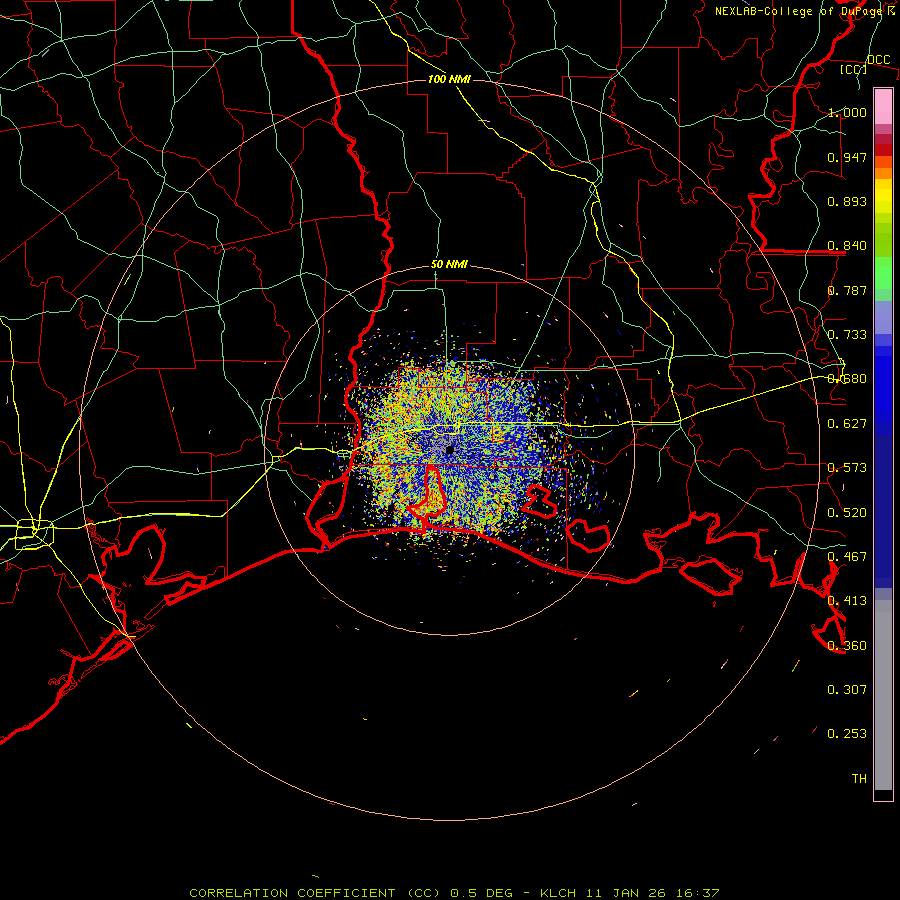Click the 0.627 color scale label
This screenshot has height=900, width=900.
point(847,424)
